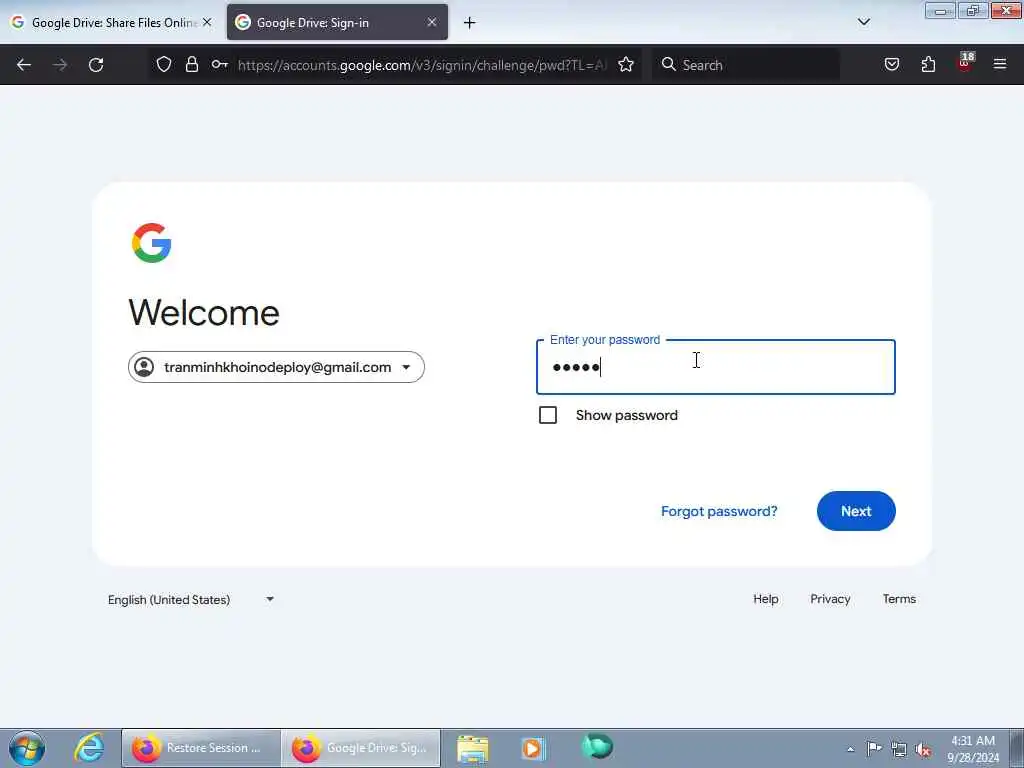
Task: Click Show desktop strip
Action: click(x=1017, y=748)
